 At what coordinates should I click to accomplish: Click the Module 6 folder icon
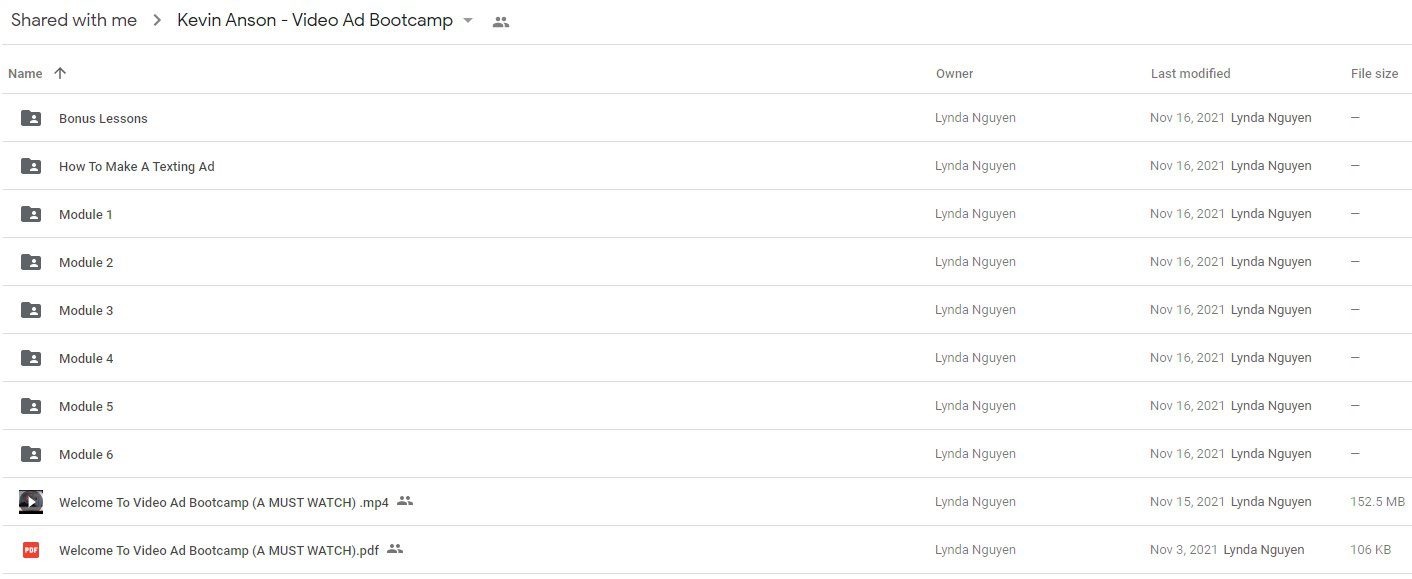point(31,454)
